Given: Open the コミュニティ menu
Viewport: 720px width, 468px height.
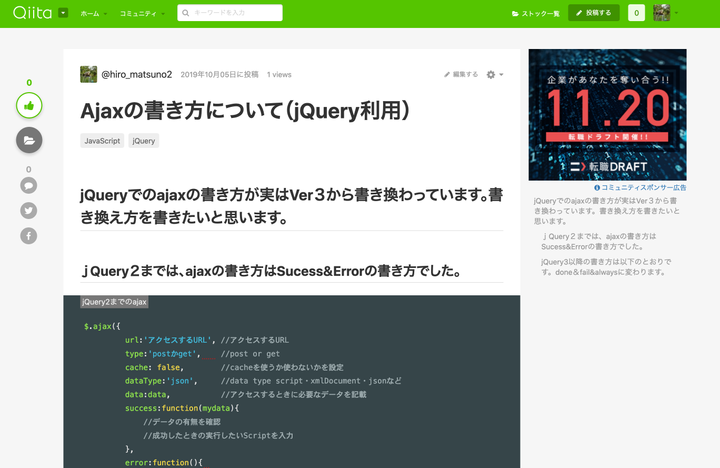Looking at the screenshot, I should 142,14.
